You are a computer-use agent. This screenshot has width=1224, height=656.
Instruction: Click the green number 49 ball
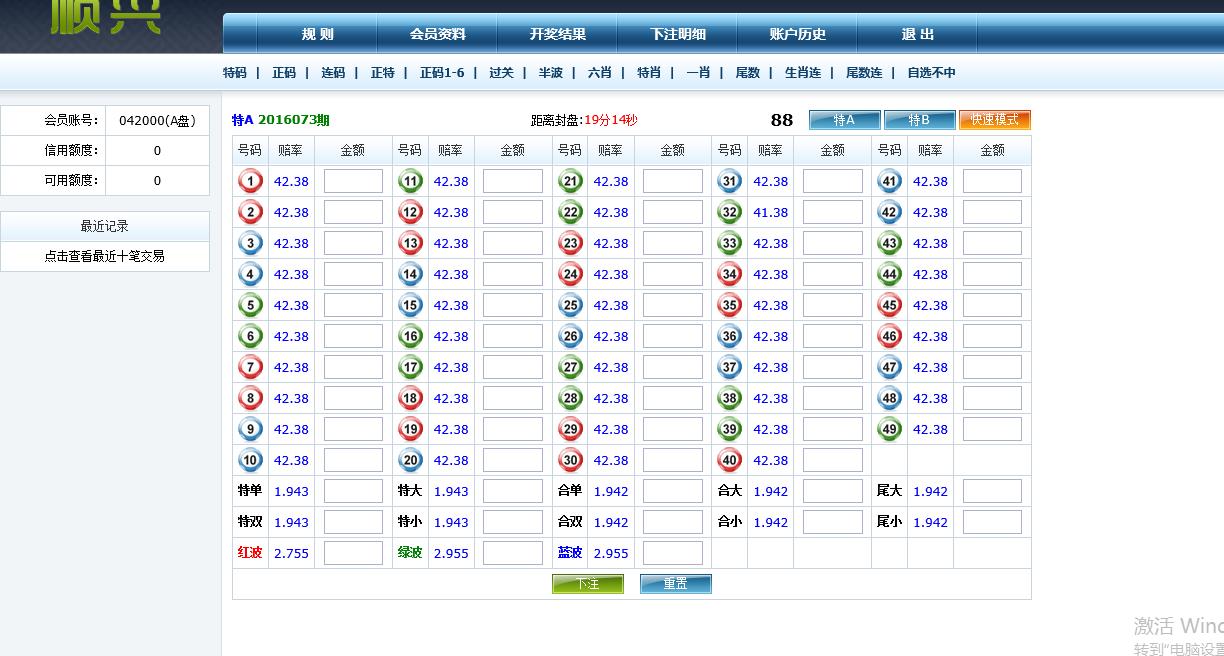click(890, 430)
